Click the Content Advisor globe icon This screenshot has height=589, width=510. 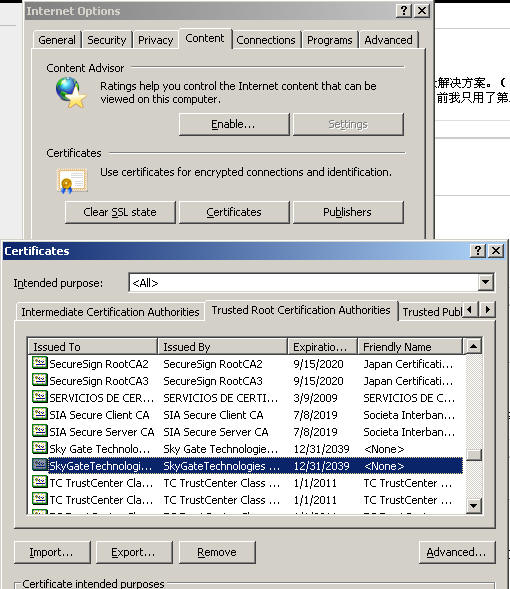[71, 92]
